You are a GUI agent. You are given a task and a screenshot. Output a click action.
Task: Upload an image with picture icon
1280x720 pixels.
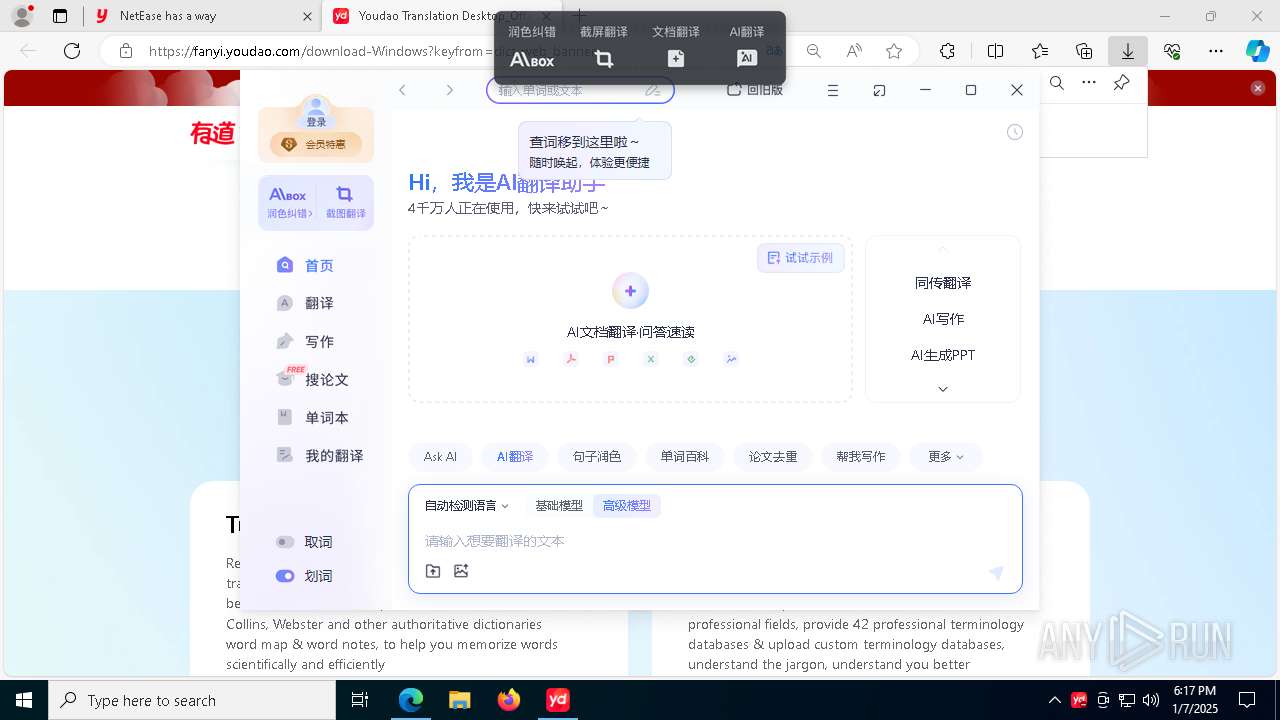coord(461,571)
